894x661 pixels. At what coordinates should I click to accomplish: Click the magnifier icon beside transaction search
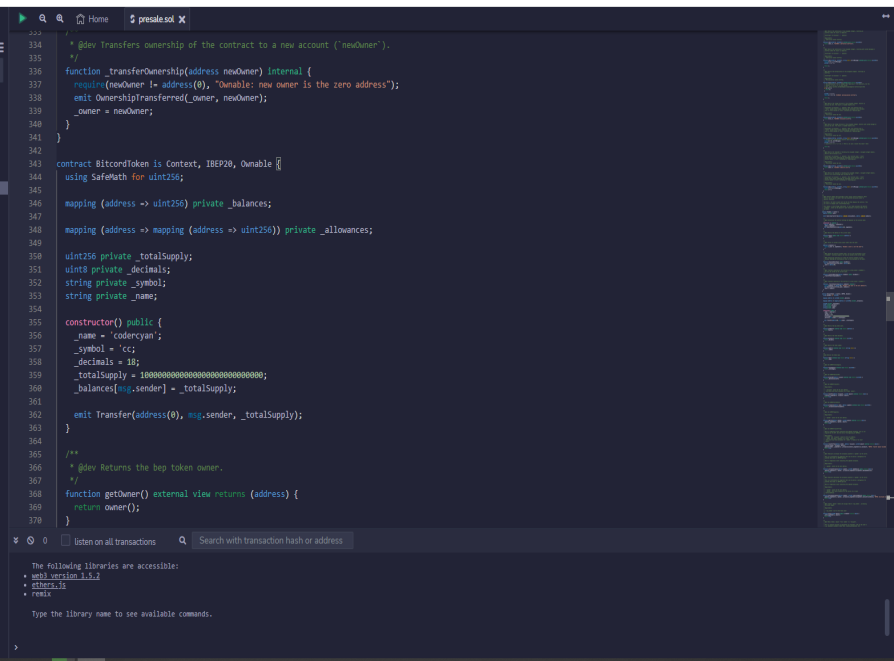(182, 541)
